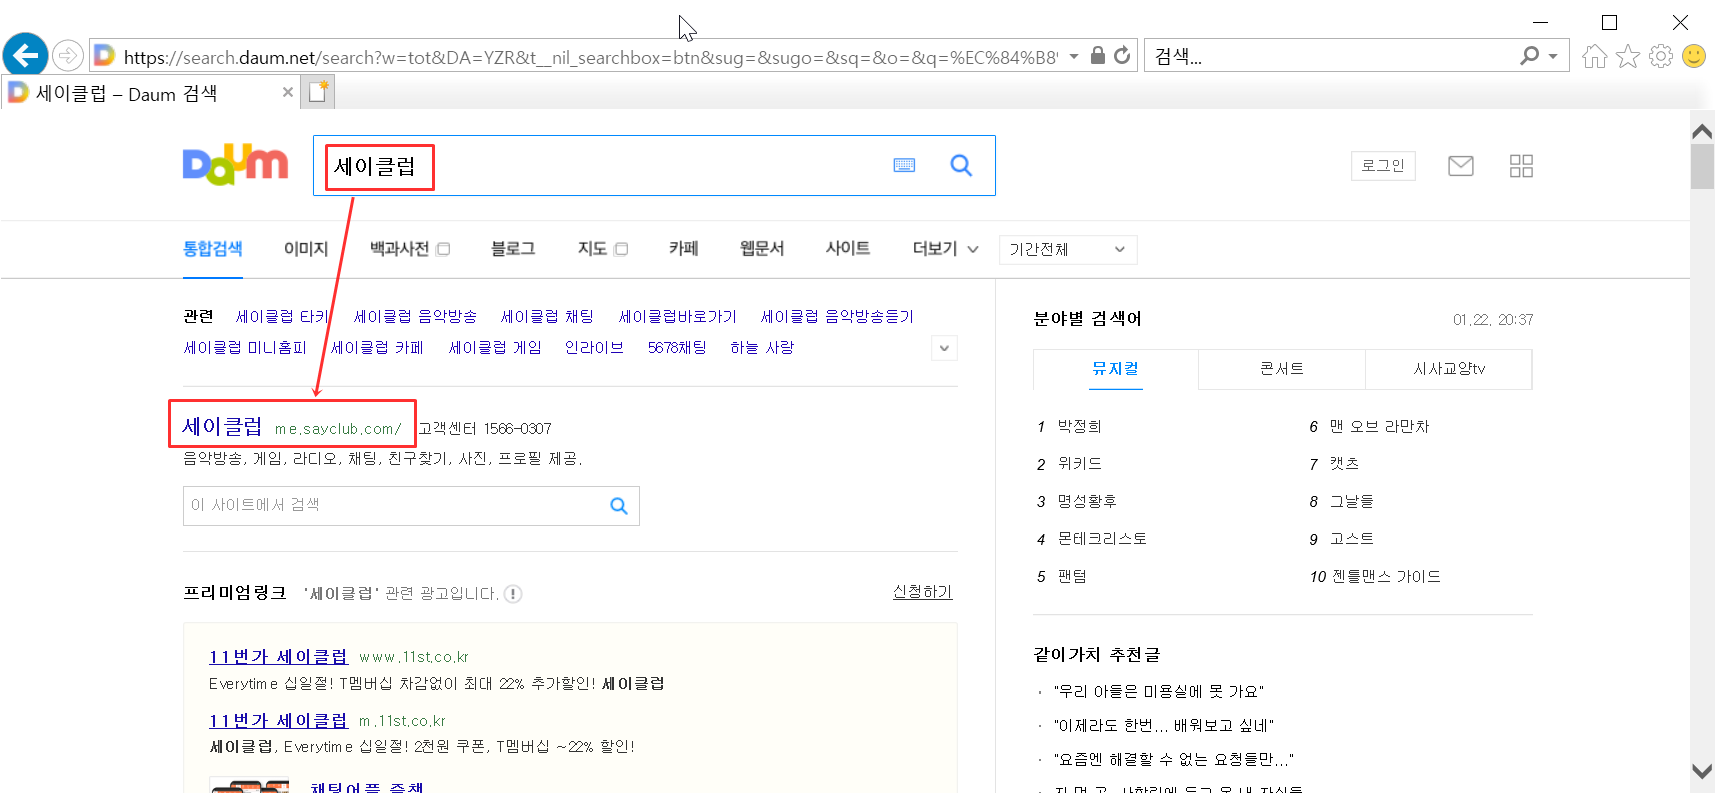Viewport: 1716px width, 794px height.
Task: Open a new browser tab
Action: click(318, 92)
